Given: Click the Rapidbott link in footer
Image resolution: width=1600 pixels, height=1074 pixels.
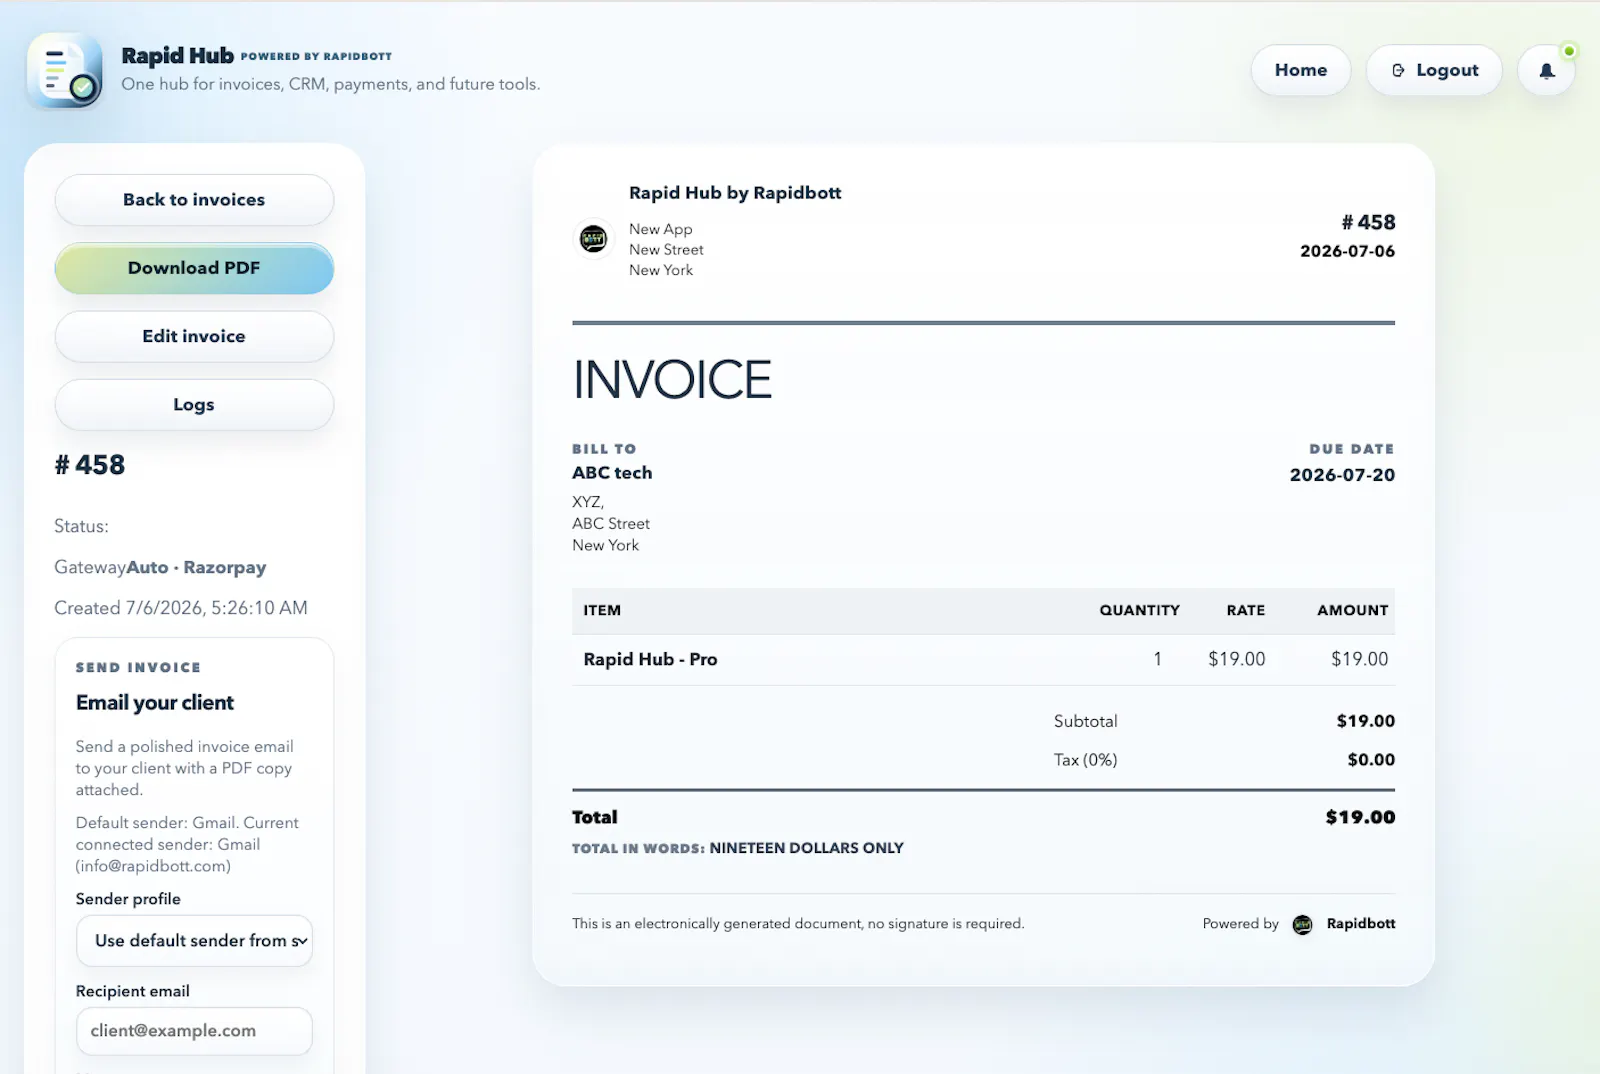Looking at the screenshot, I should [x=1360, y=924].
